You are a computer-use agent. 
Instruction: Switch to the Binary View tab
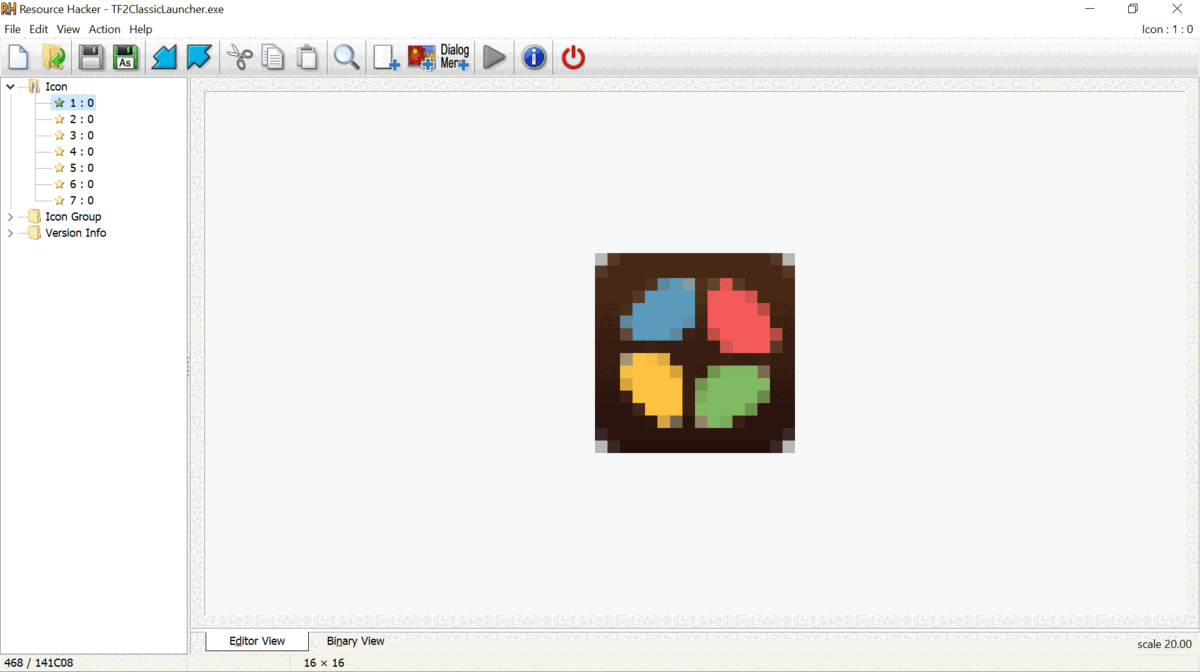(355, 641)
